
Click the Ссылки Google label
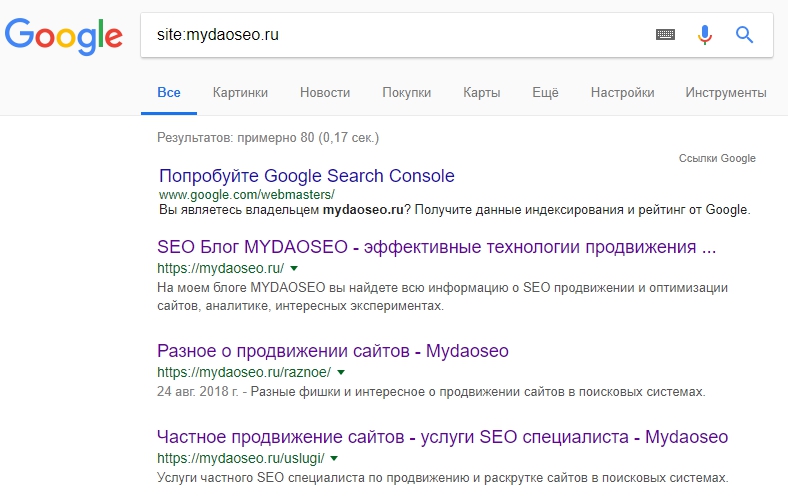[717, 158]
